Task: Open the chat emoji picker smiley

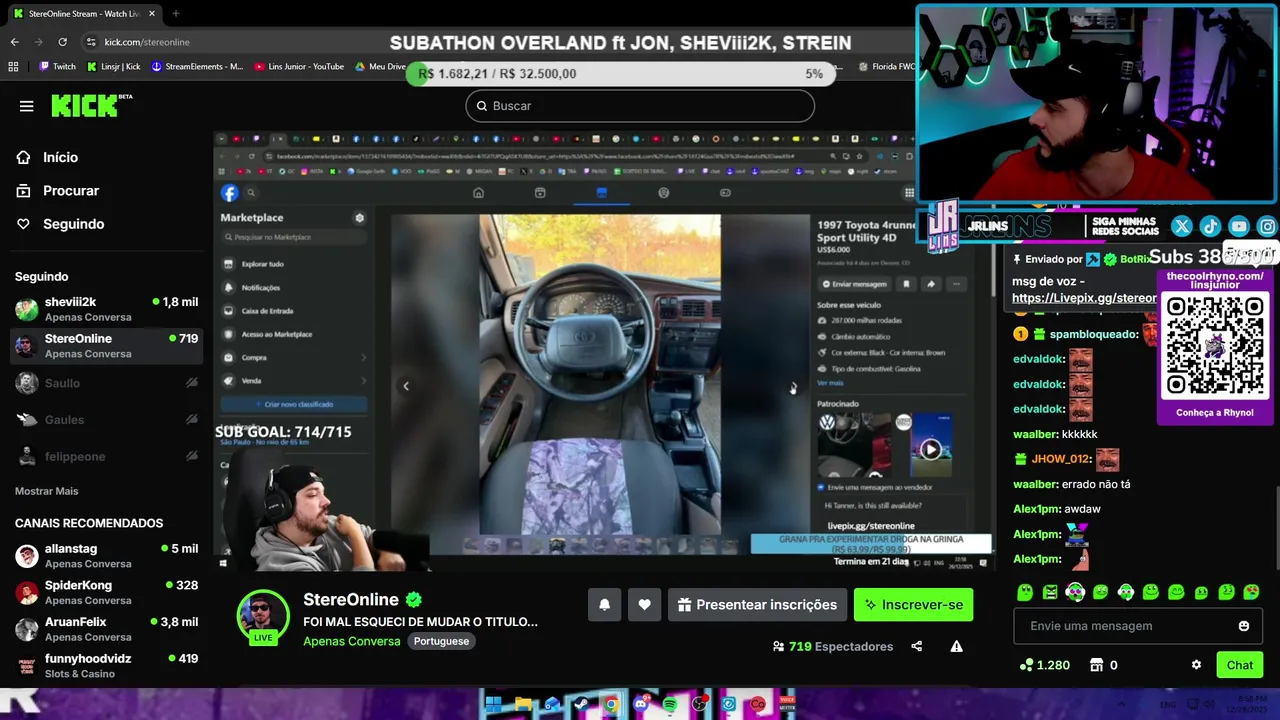Action: (1244, 626)
